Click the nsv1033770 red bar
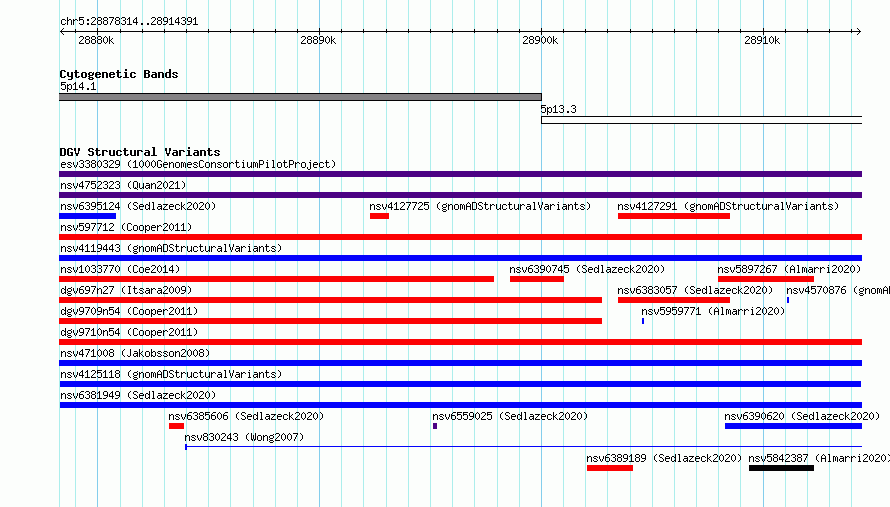Viewport: 890px width, 507px height. click(276, 279)
